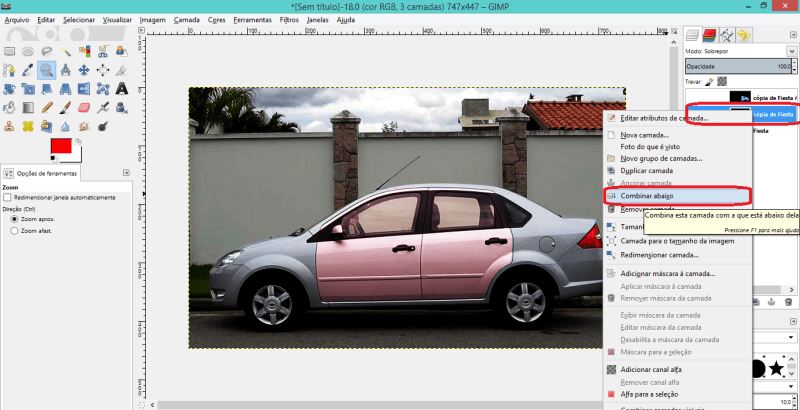
Task: Open the Cores menu
Action: coord(216,20)
